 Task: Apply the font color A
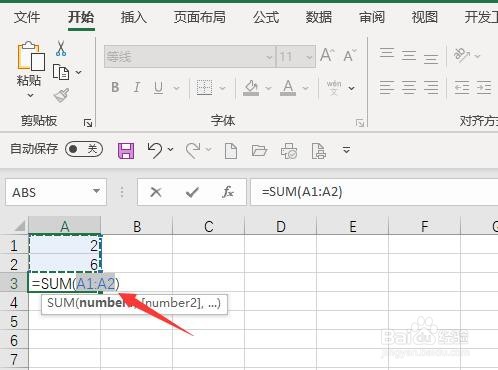(288, 88)
